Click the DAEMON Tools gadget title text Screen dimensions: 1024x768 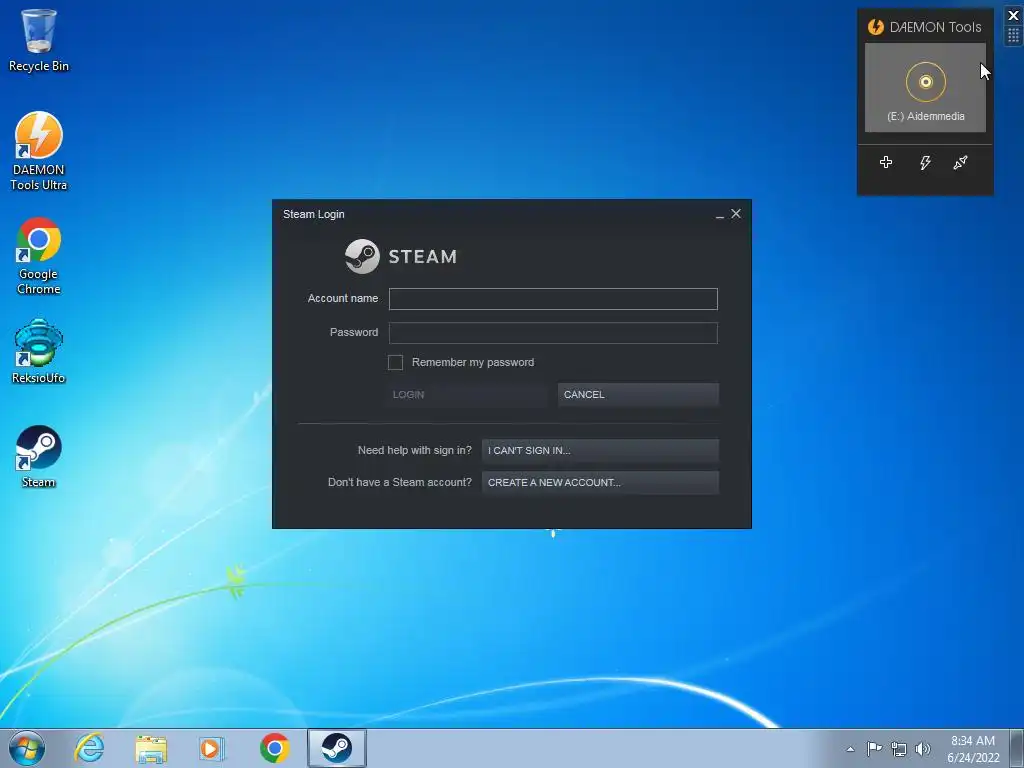tap(935, 27)
